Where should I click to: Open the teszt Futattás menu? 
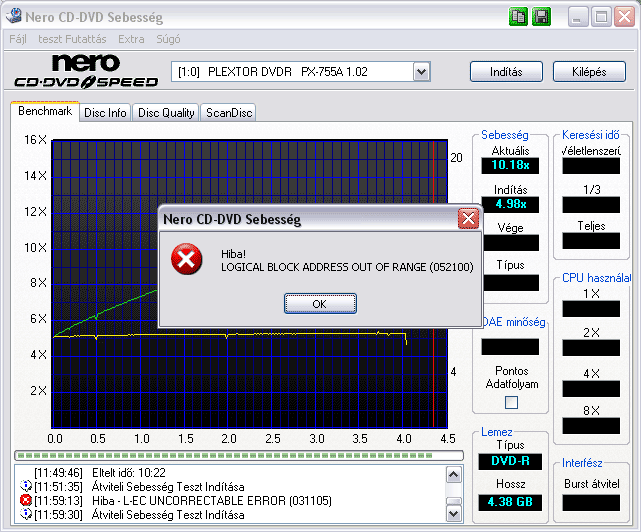click(x=72, y=39)
